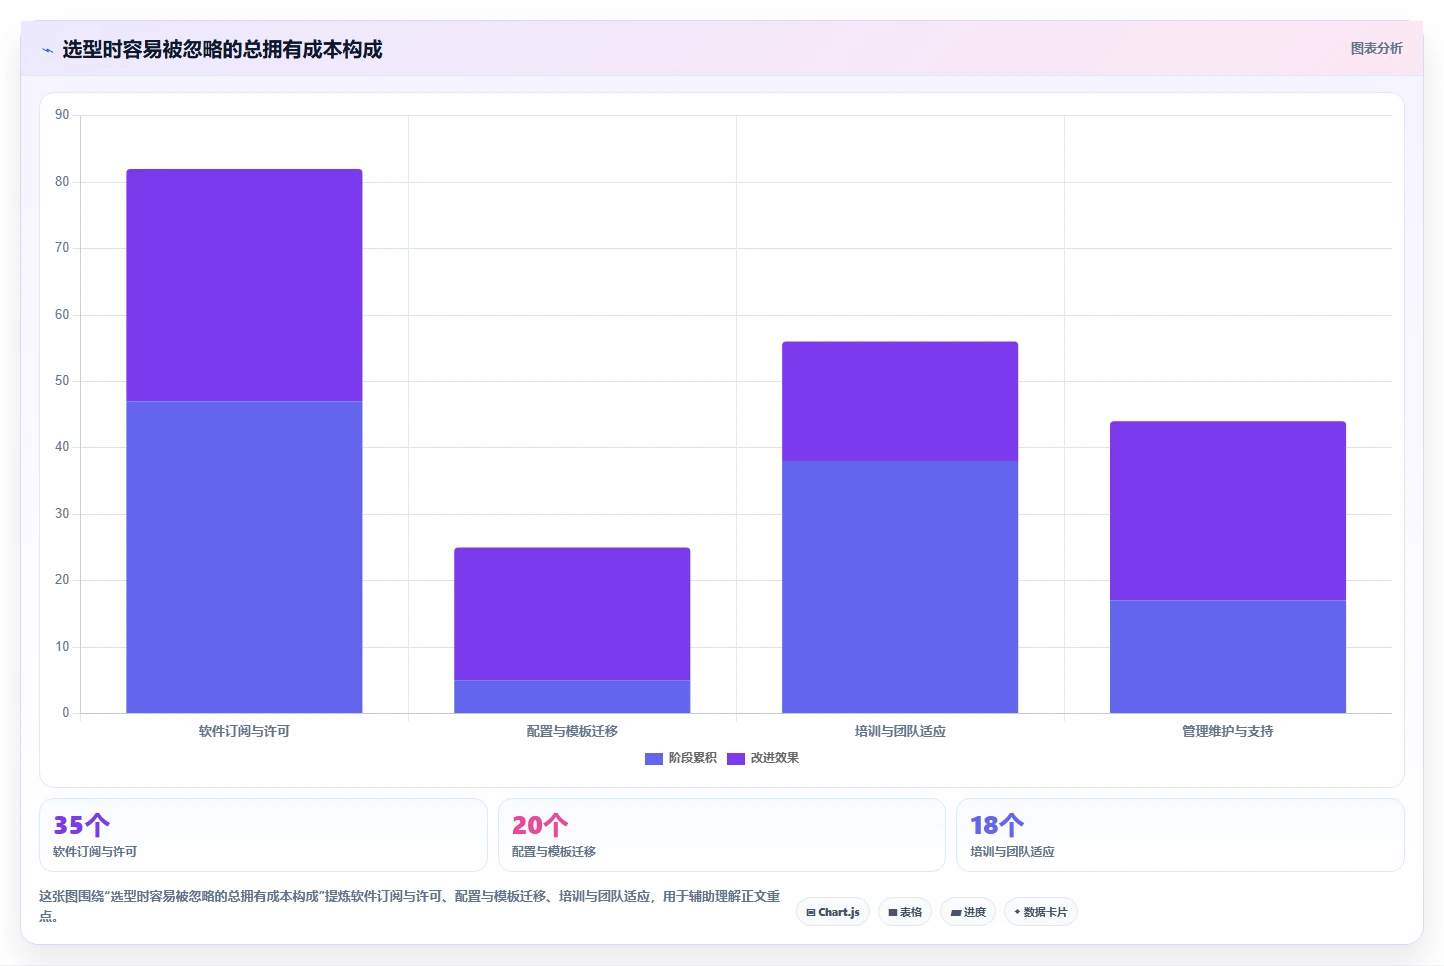
Task: Click the y-axis value 50
Action: tap(62, 381)
